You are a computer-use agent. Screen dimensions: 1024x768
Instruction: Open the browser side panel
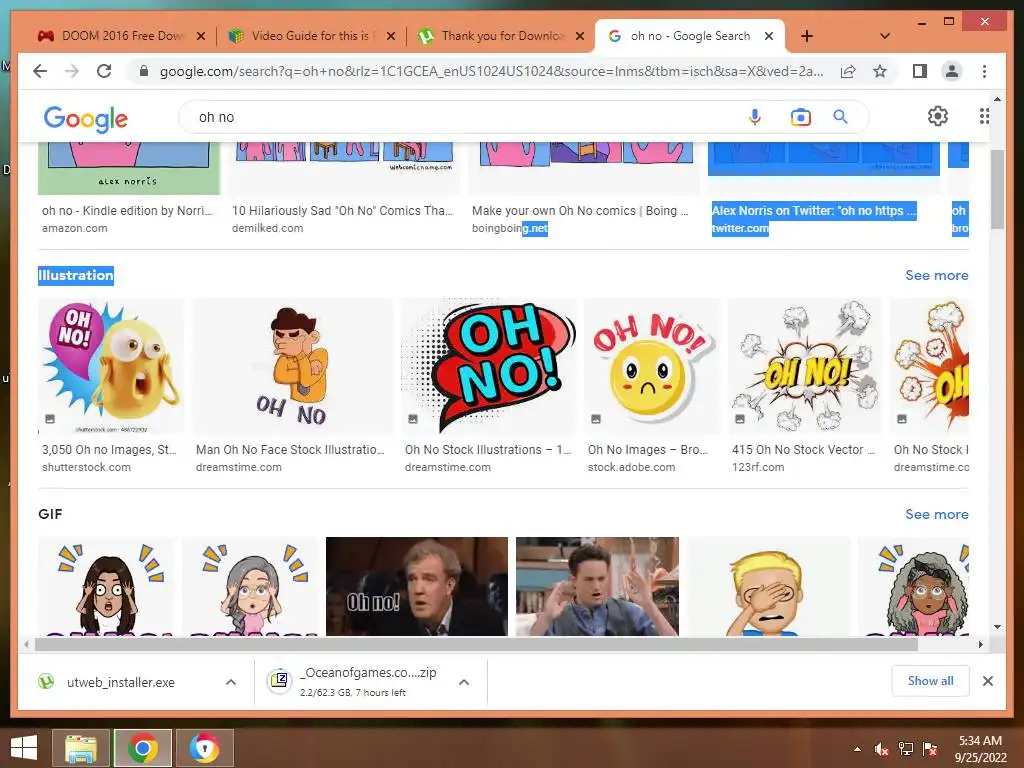click(x=920, y=71)
